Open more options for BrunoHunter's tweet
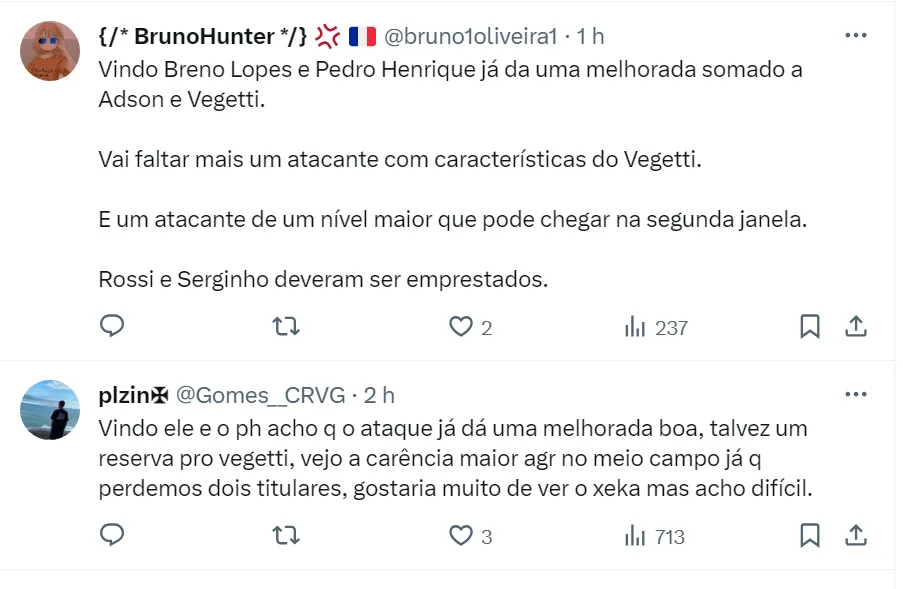Viewport: 903px width, 589px height. (x=856, y=36)
